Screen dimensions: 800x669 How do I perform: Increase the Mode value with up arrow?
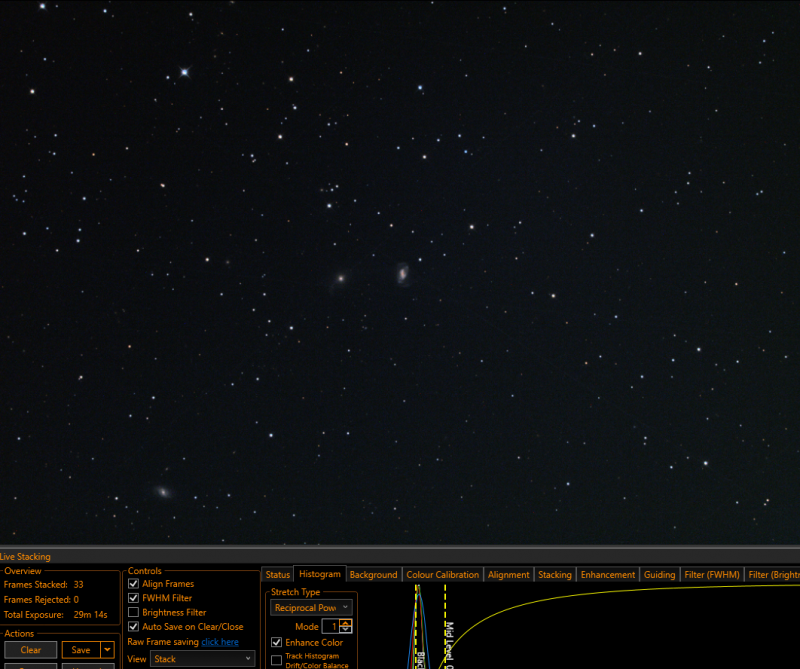(346, 623)
